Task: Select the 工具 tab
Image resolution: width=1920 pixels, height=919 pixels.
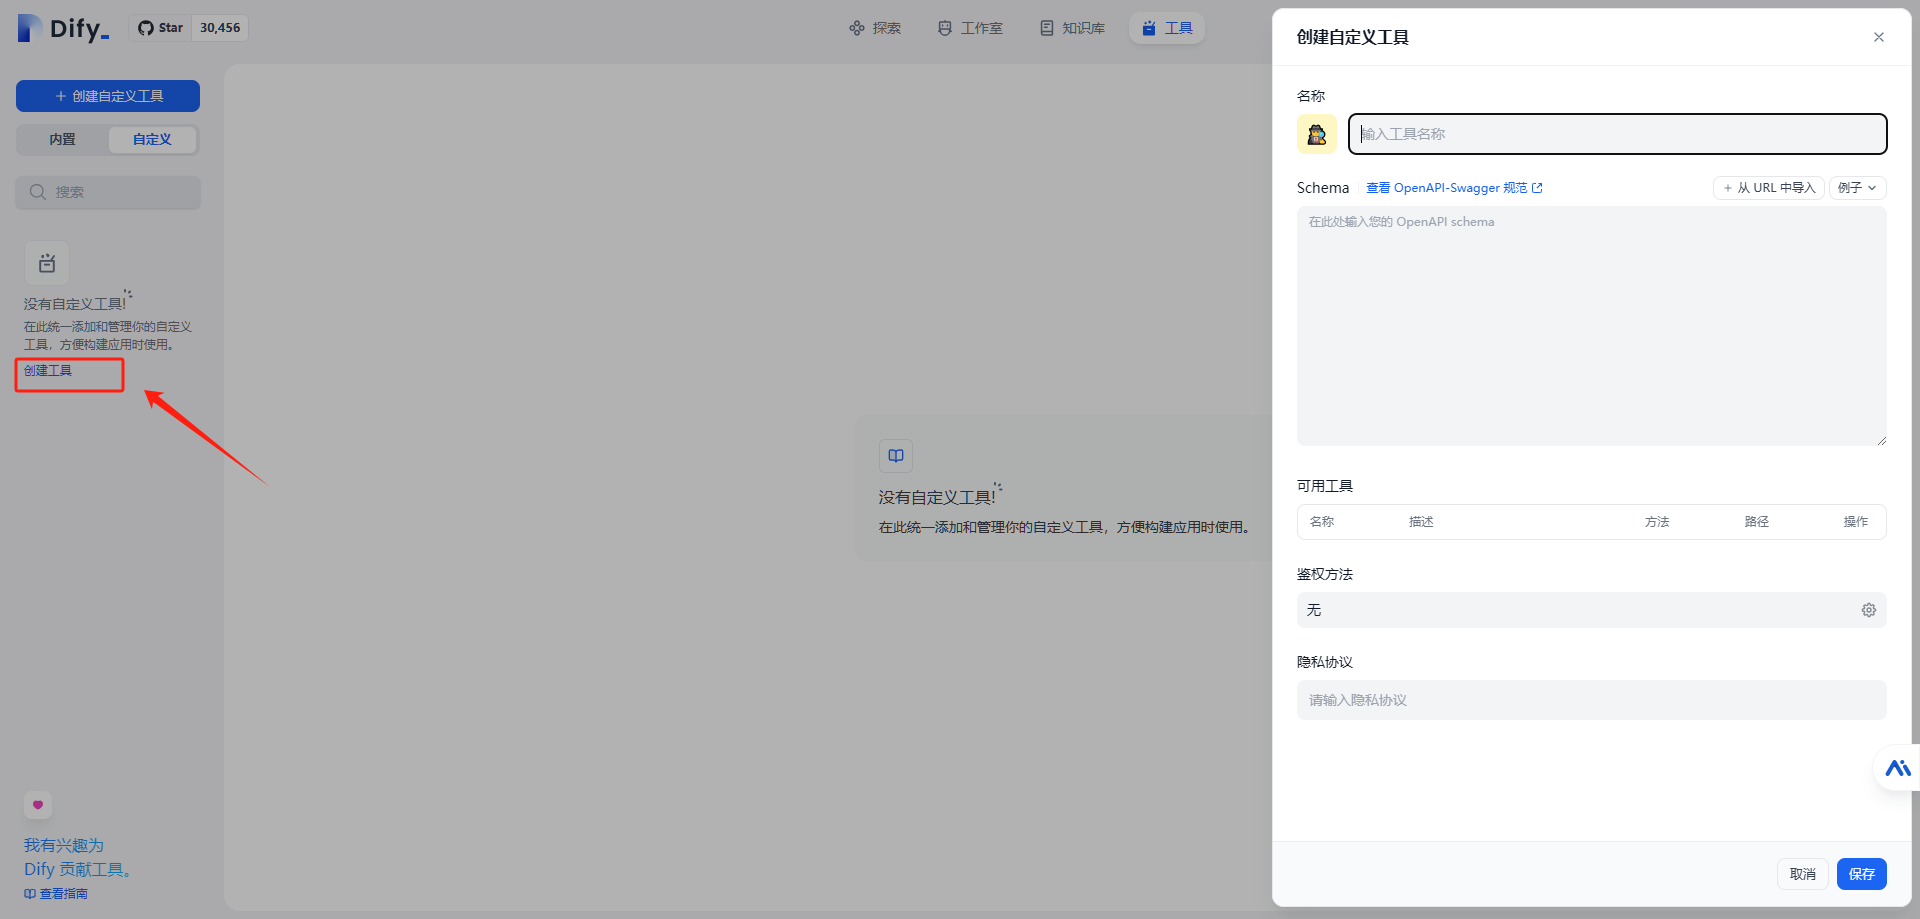Action: (1167, 28)
